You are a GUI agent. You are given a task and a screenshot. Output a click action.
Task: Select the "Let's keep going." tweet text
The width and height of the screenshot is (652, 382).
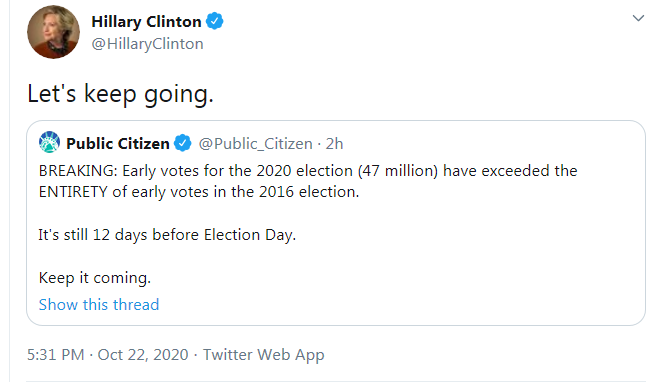(x=121, y=94)
